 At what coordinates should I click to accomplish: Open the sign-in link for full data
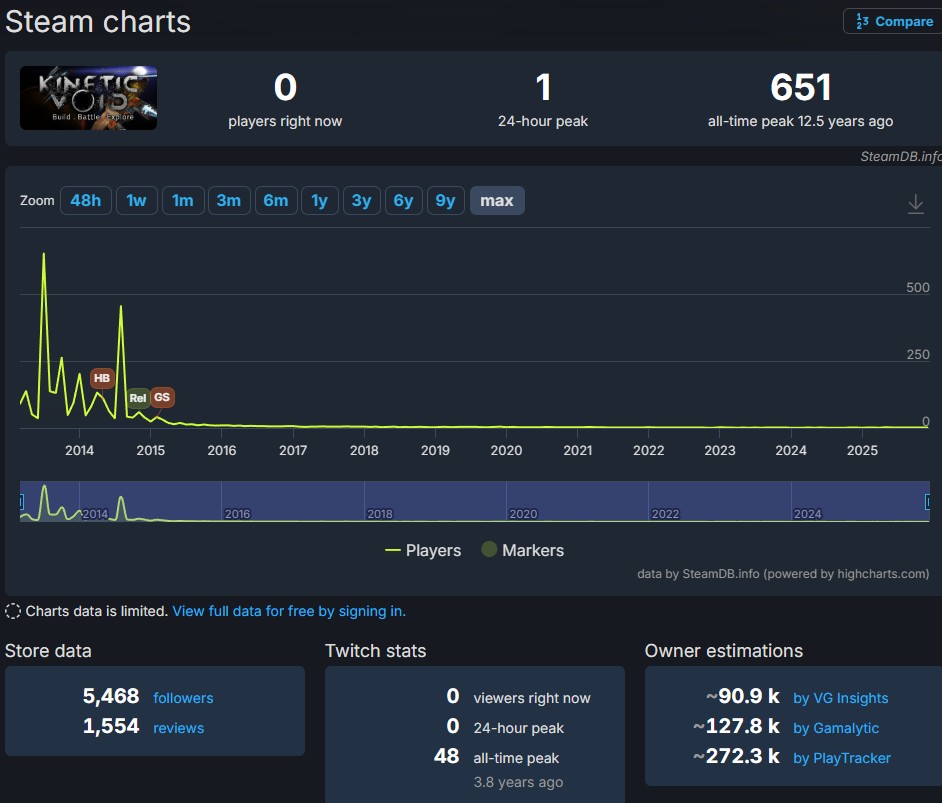click(289, 611)
